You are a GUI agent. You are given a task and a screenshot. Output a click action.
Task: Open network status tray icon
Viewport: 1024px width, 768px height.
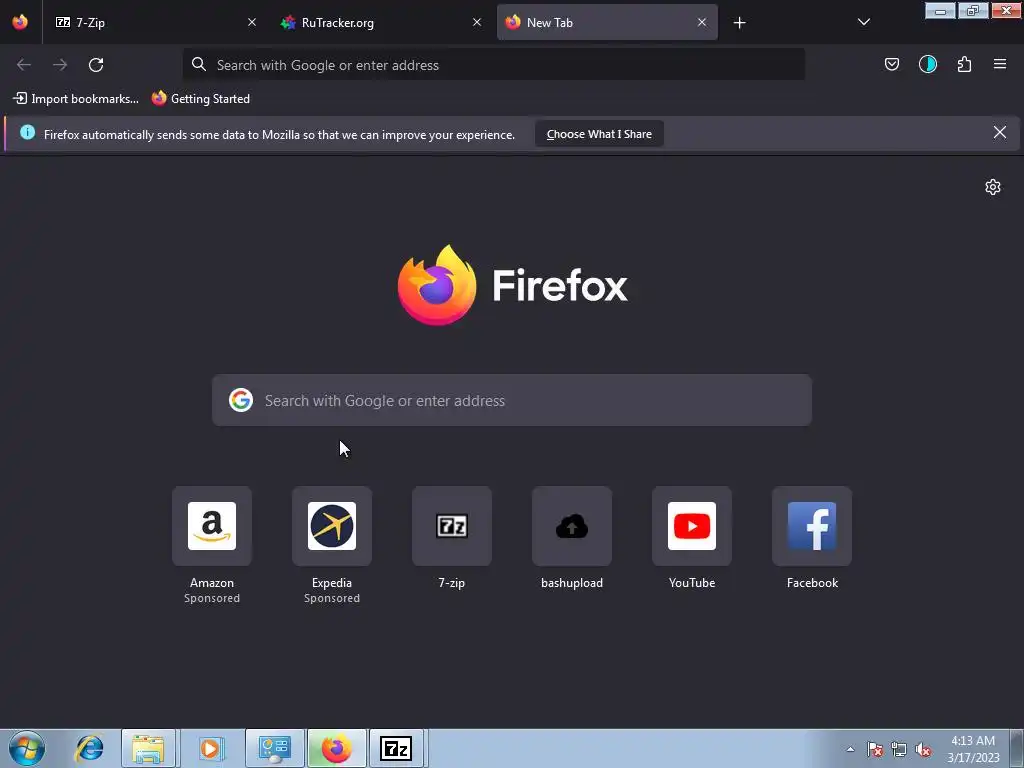coord(899,749)
